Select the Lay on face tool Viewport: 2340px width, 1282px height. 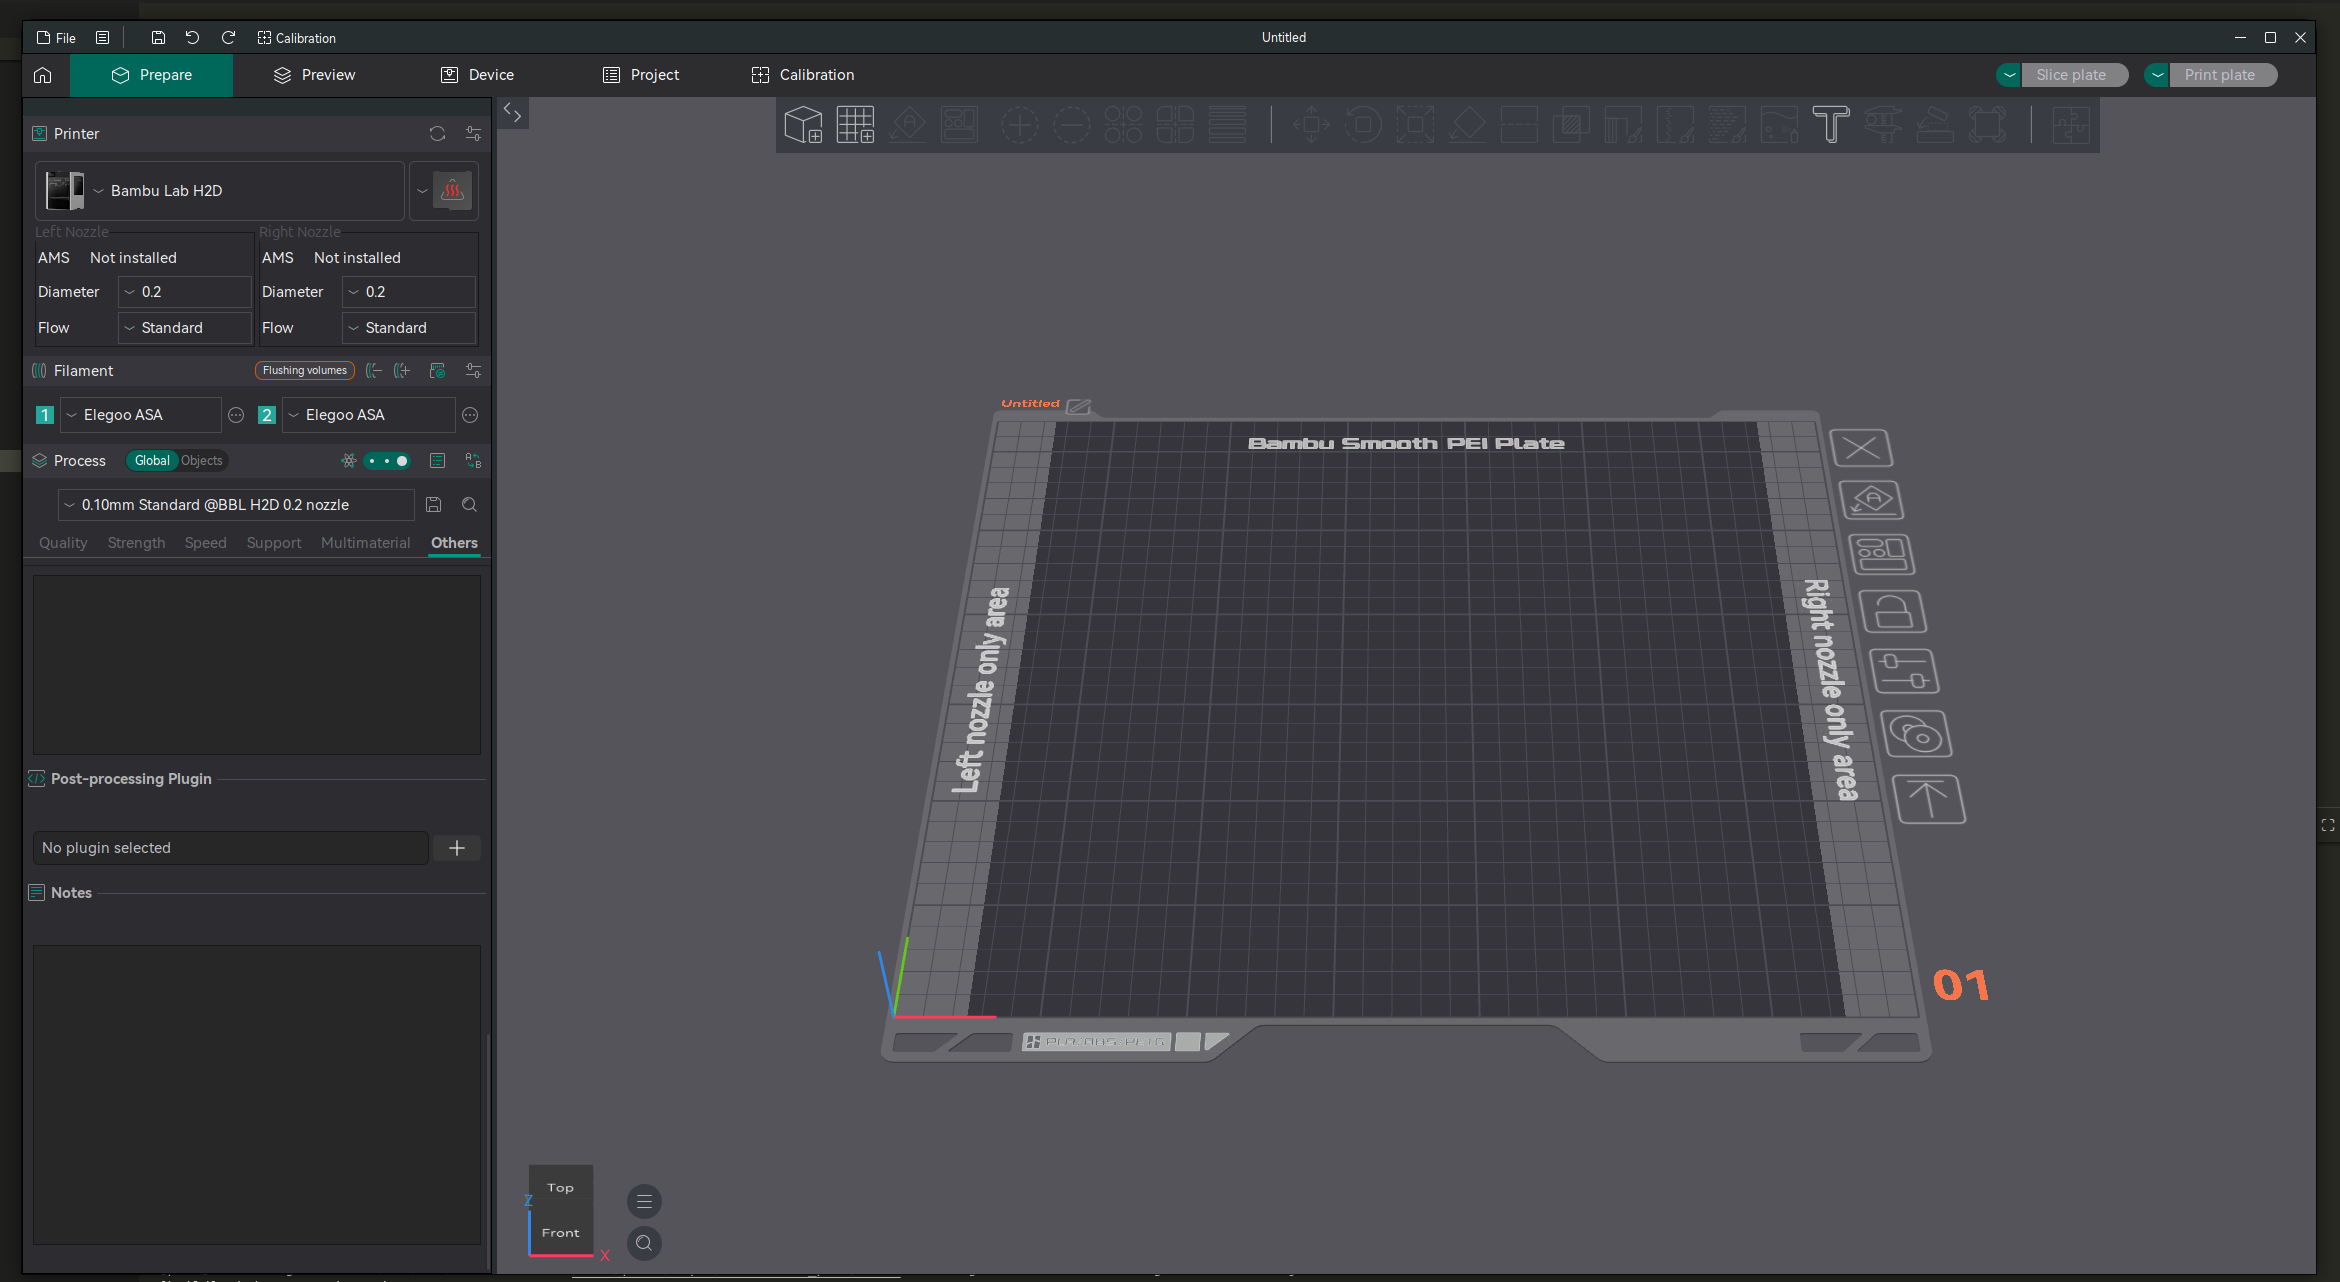(x=1467, y=125)
